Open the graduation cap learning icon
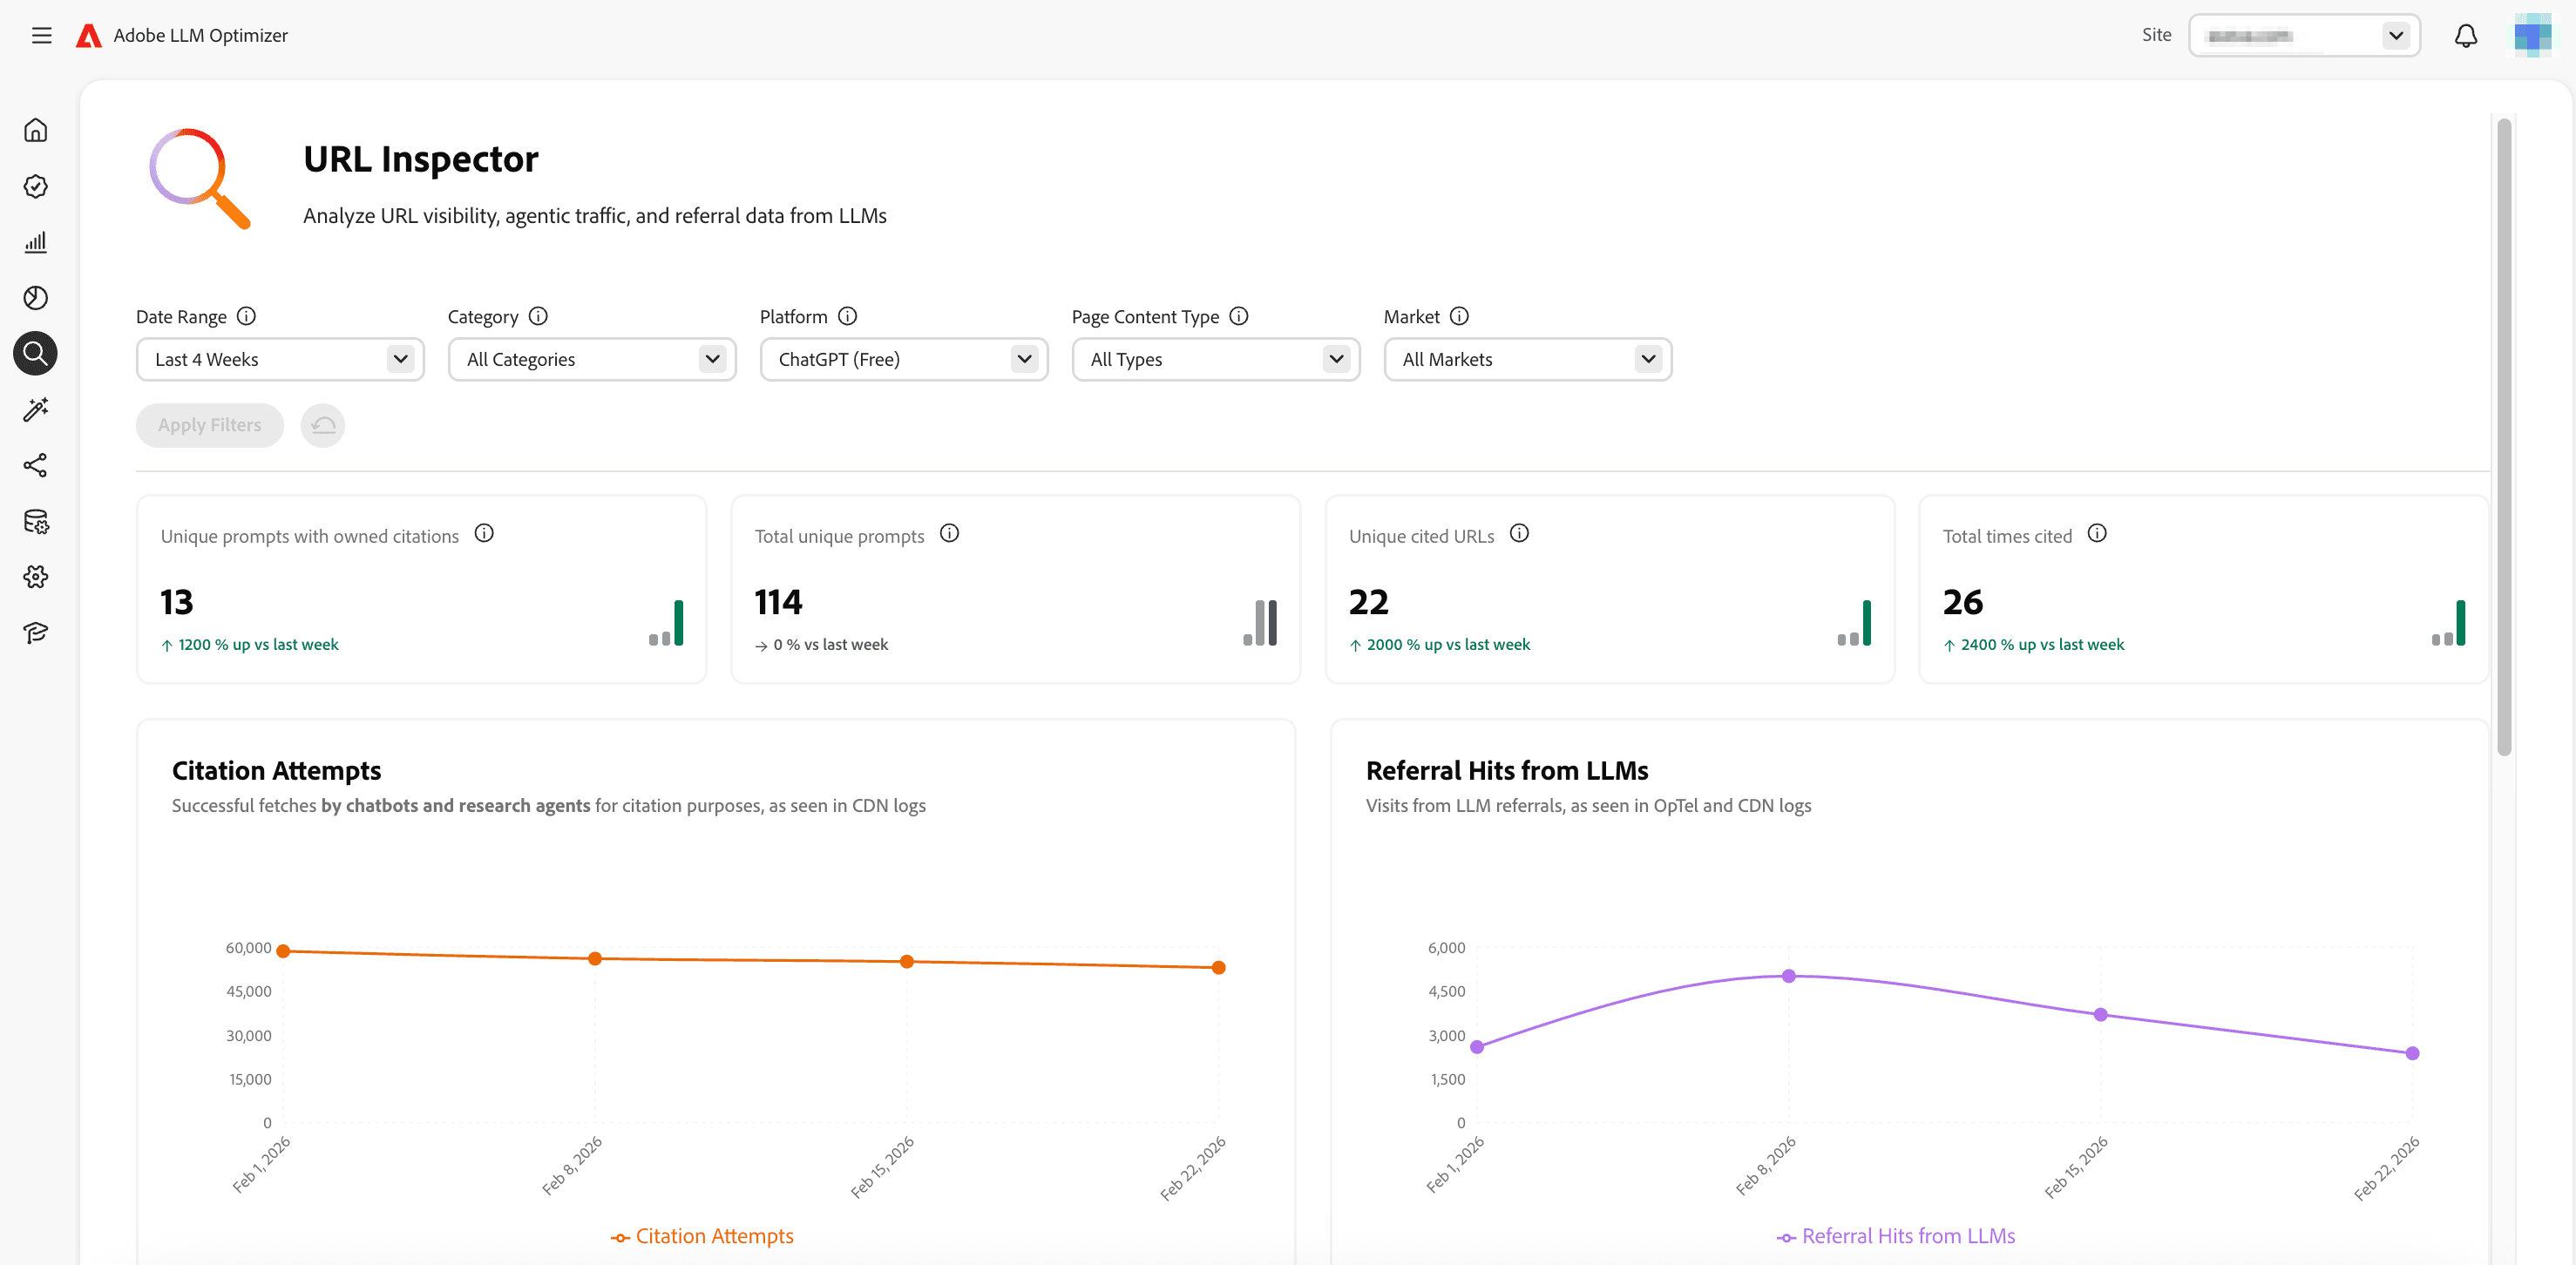 36,633
